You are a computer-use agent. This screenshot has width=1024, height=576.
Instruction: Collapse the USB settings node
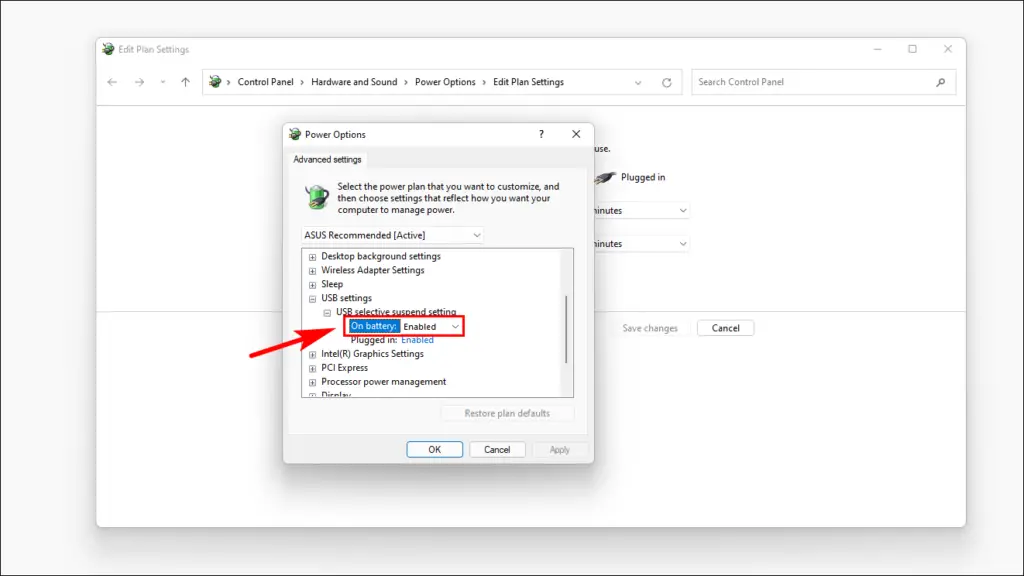312,298
